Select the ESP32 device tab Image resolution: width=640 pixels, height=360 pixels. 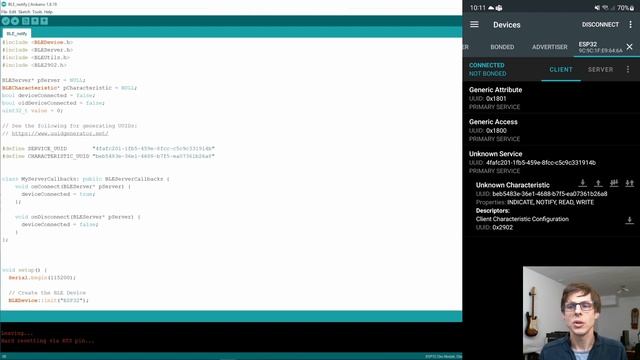click(600, 47)
